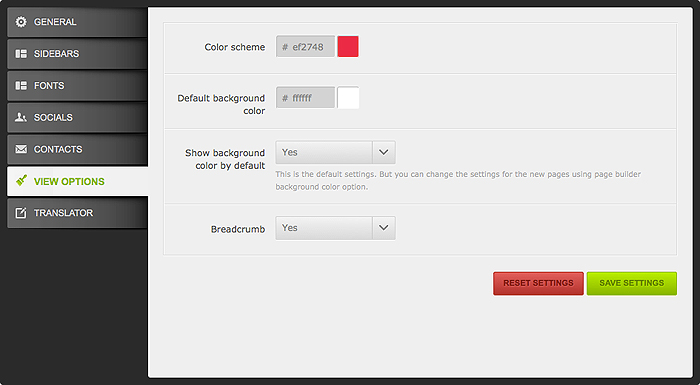Click the Translator edit icon
Screen dimensions: 700x385
(x=21, y=213)
